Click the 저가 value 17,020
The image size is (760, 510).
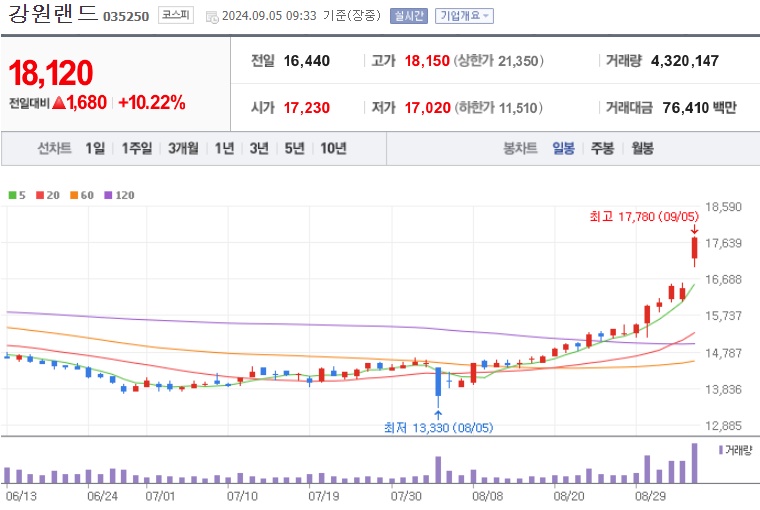coord(428,108)
